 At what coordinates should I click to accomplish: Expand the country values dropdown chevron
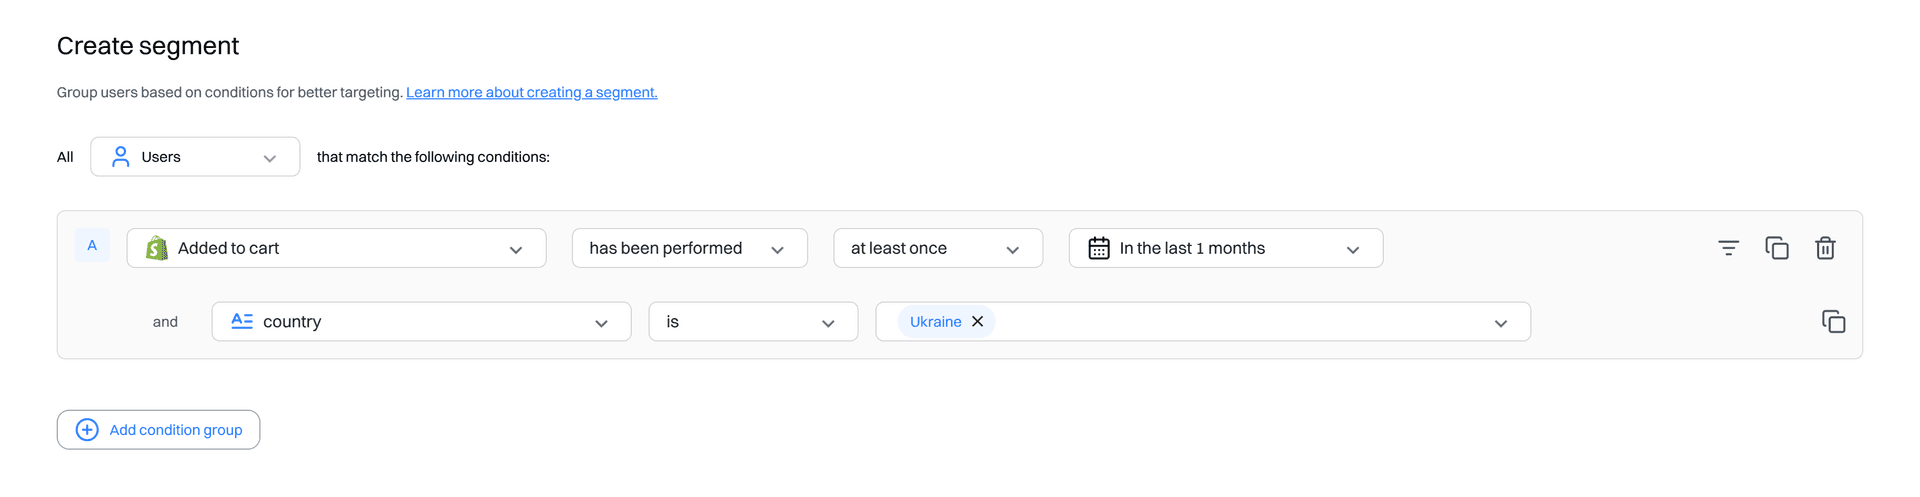coord(1500,323)
